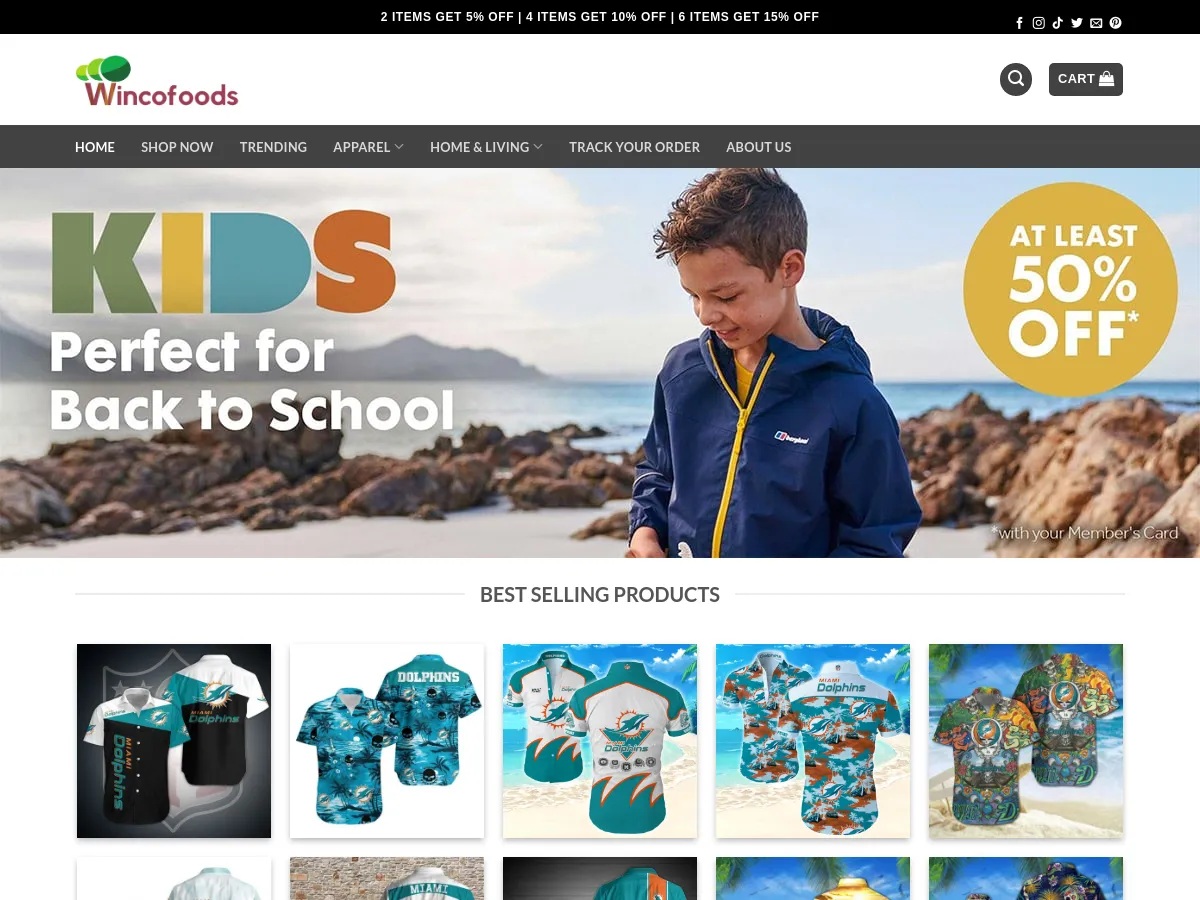Open the Pinterest social icon

1115,23
